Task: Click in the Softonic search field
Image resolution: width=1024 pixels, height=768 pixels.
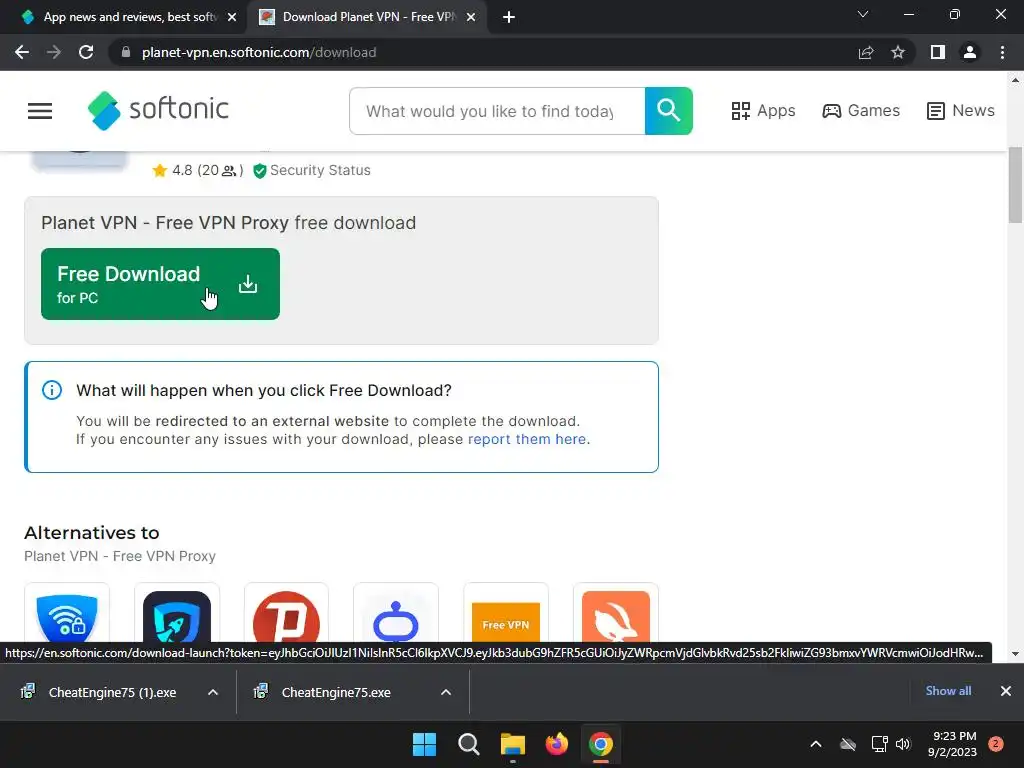Action: [x=497, y=111]
